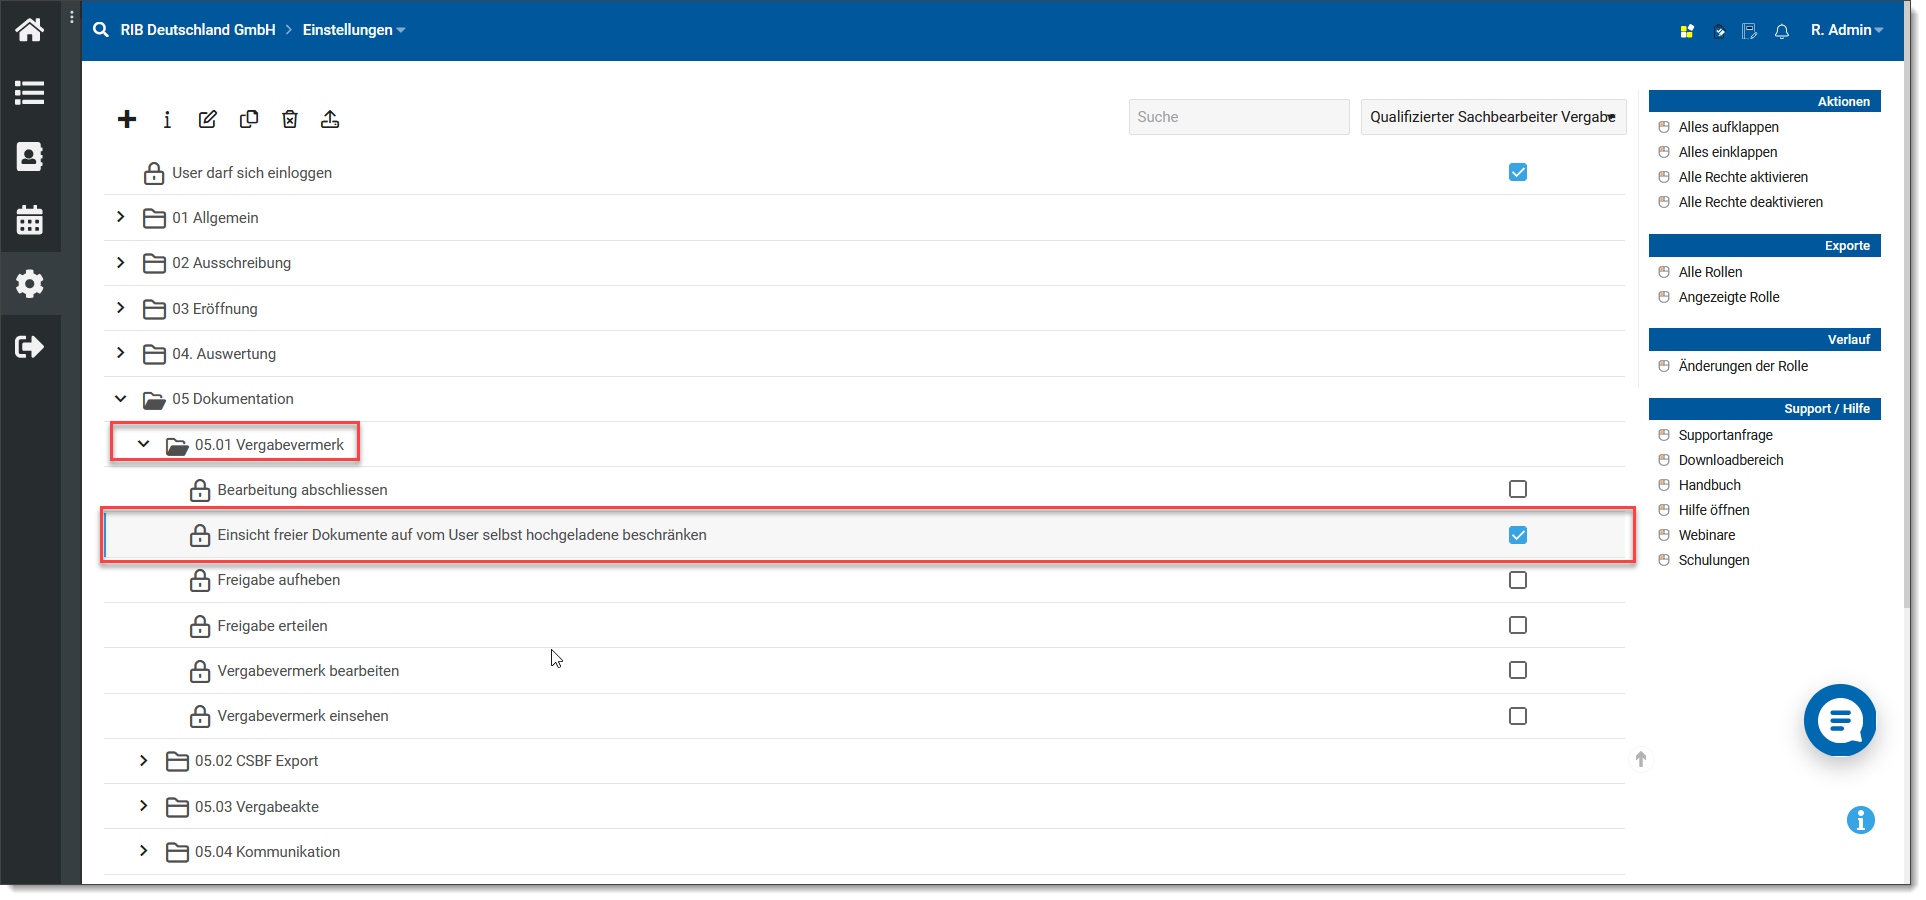Click the search magnifier in header

click(101, 30)
